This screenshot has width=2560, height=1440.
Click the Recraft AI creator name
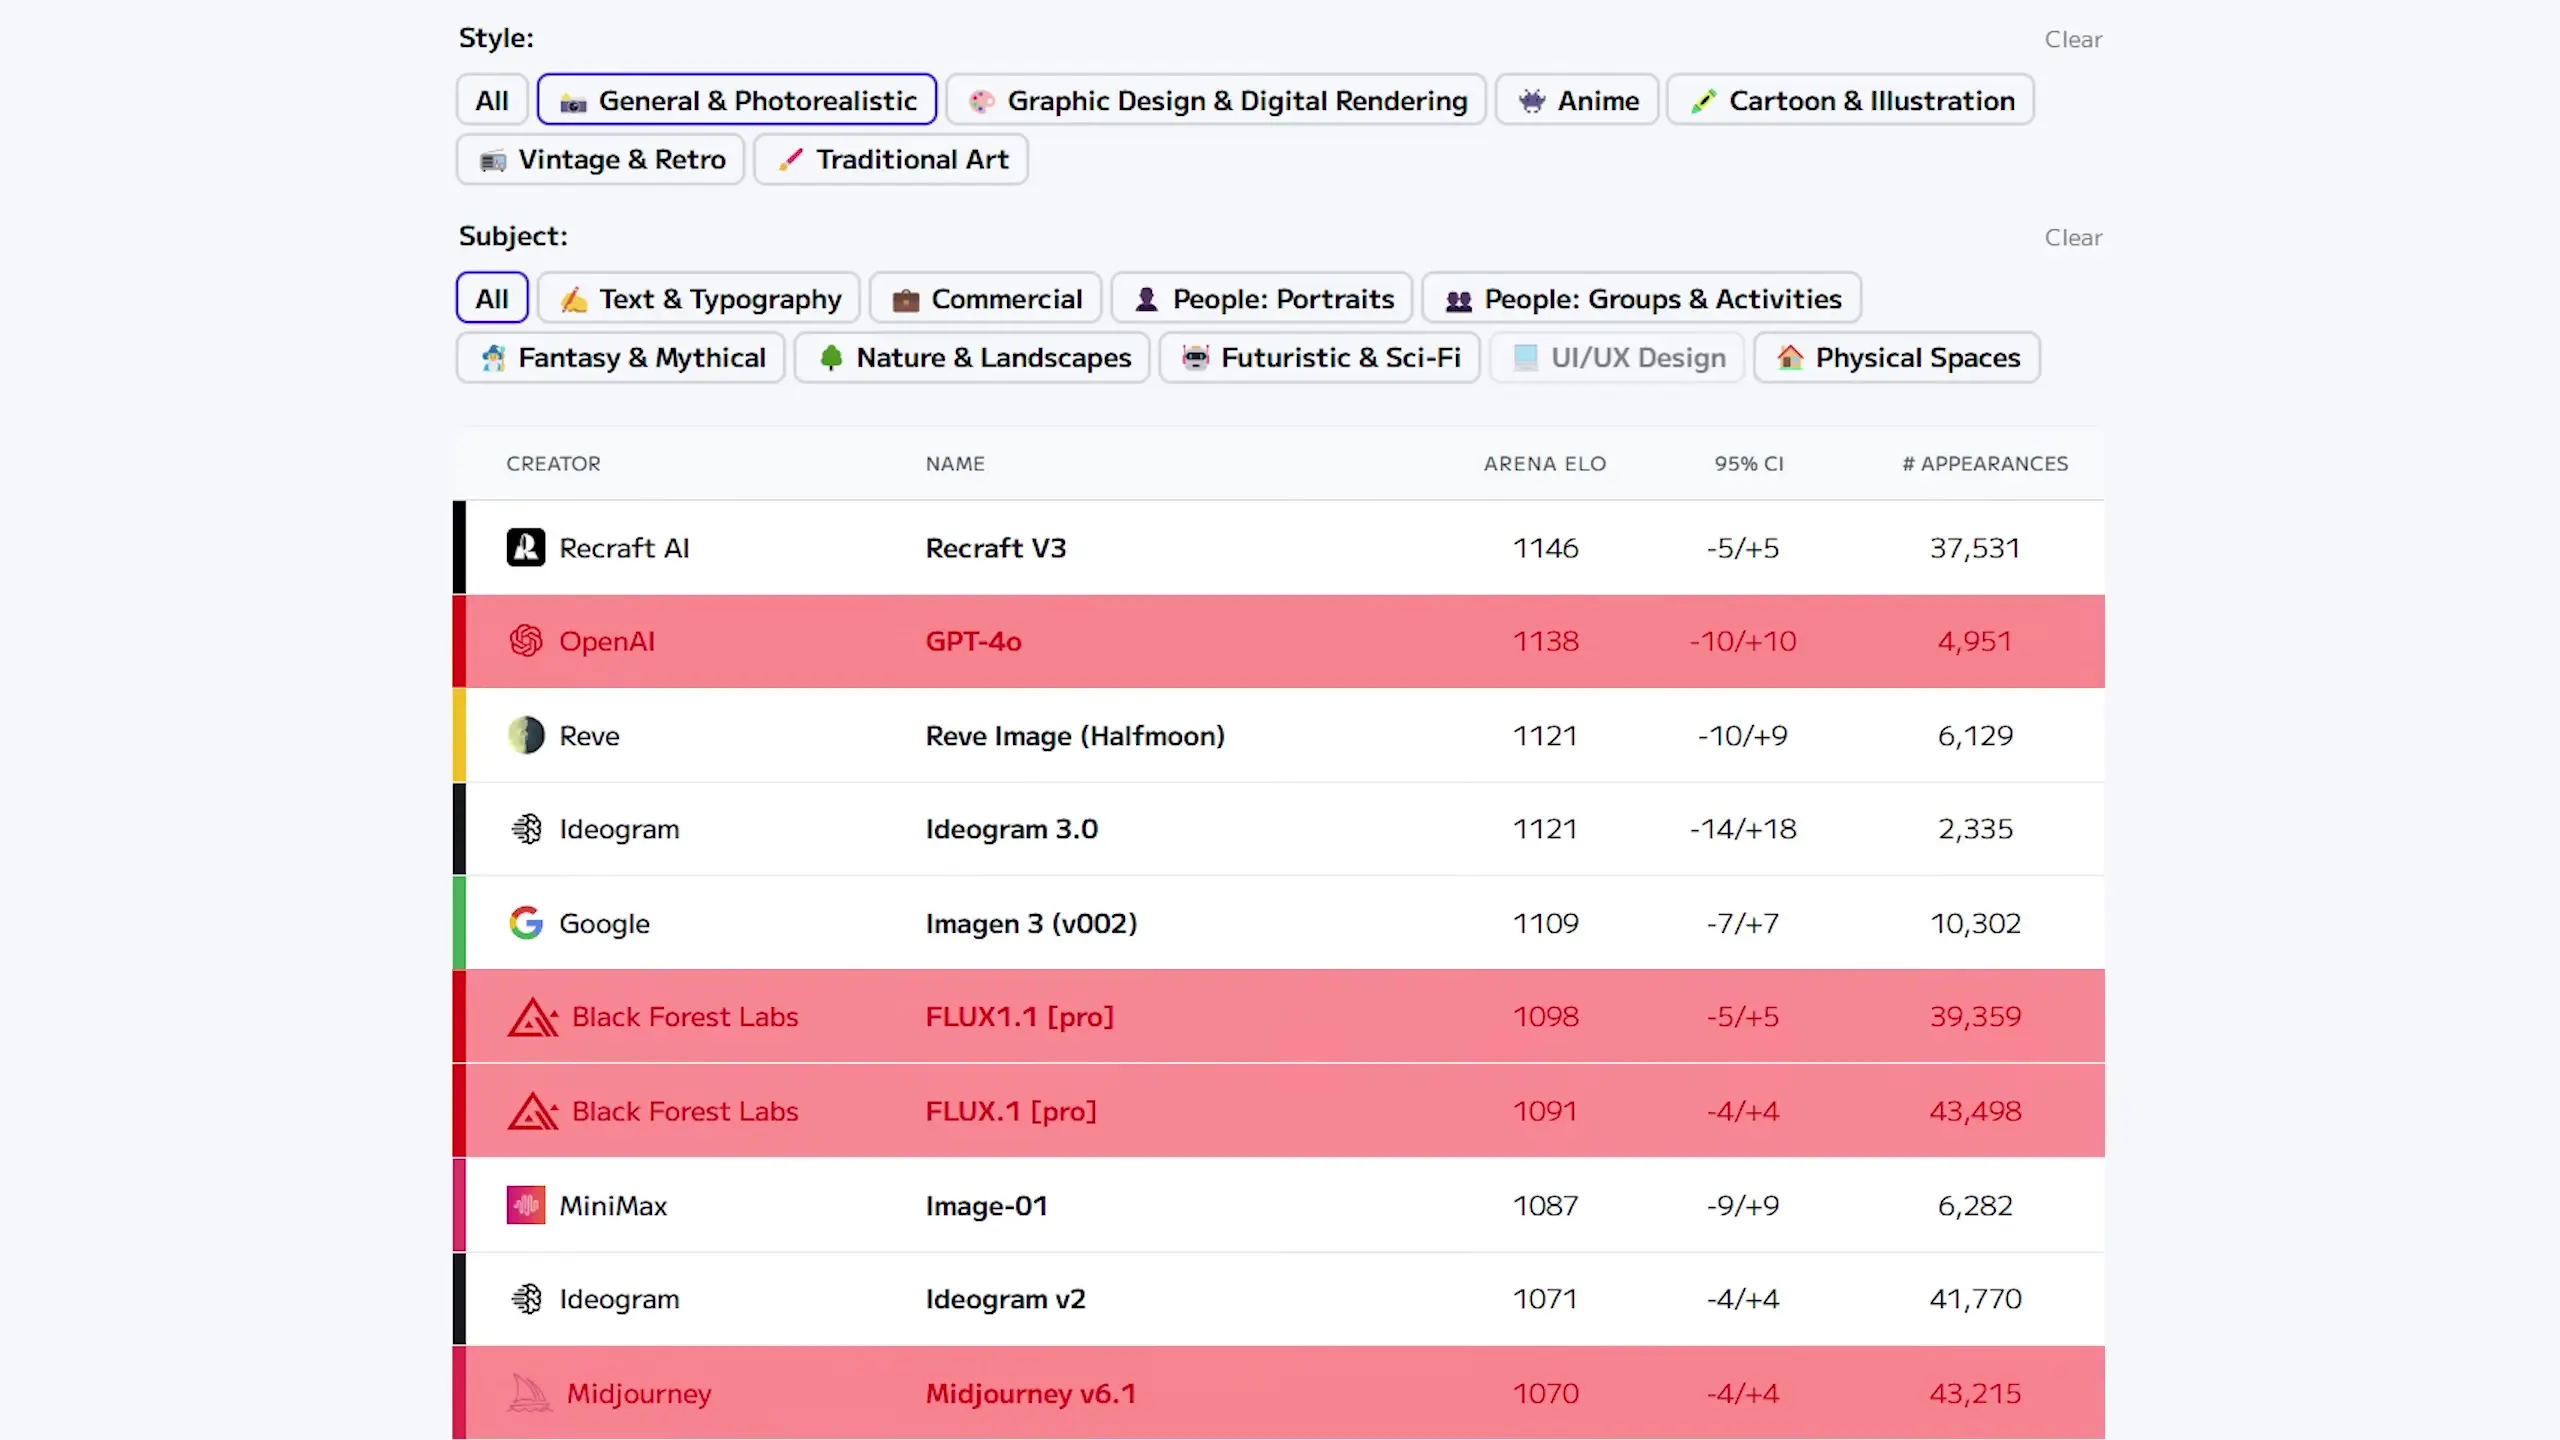tap(624, 548)
